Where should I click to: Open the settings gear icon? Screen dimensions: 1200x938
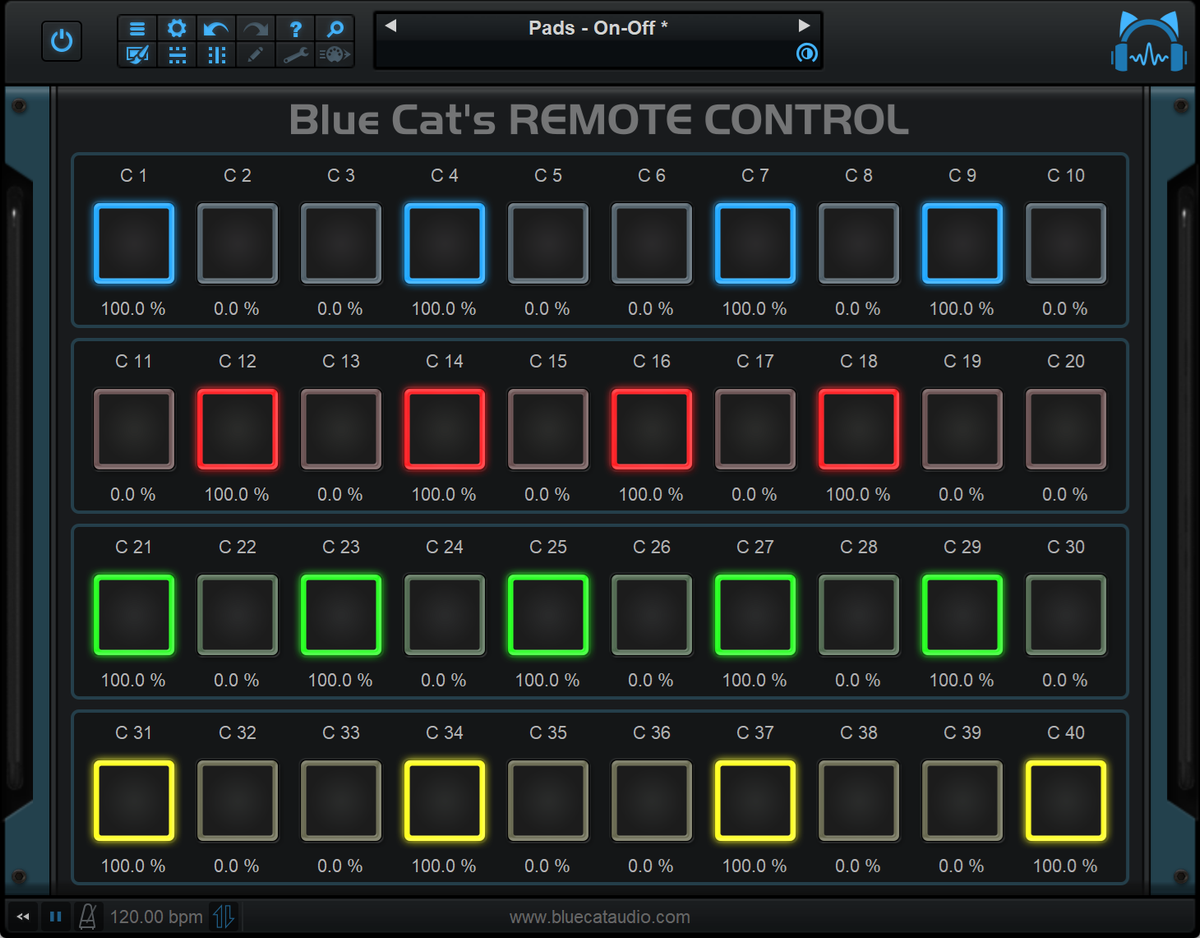click(176, 28)
